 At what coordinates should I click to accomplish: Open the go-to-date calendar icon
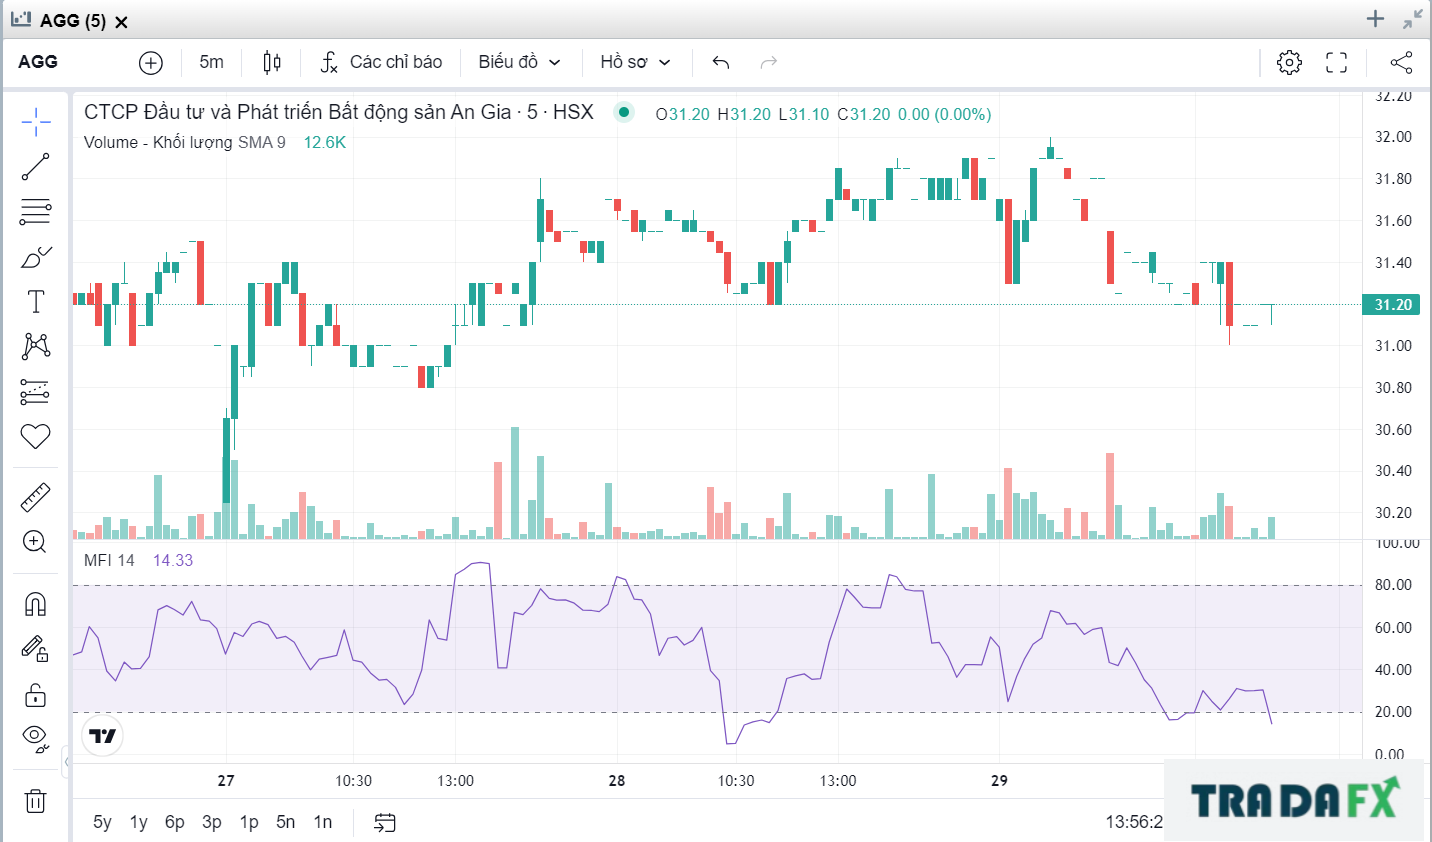coord(385,822)
